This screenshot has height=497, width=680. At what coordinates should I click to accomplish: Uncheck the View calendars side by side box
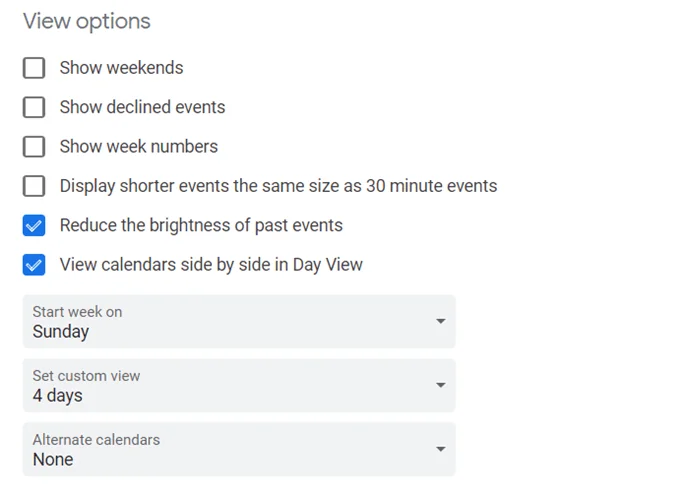pyautogui.click(x=34, y=265)
